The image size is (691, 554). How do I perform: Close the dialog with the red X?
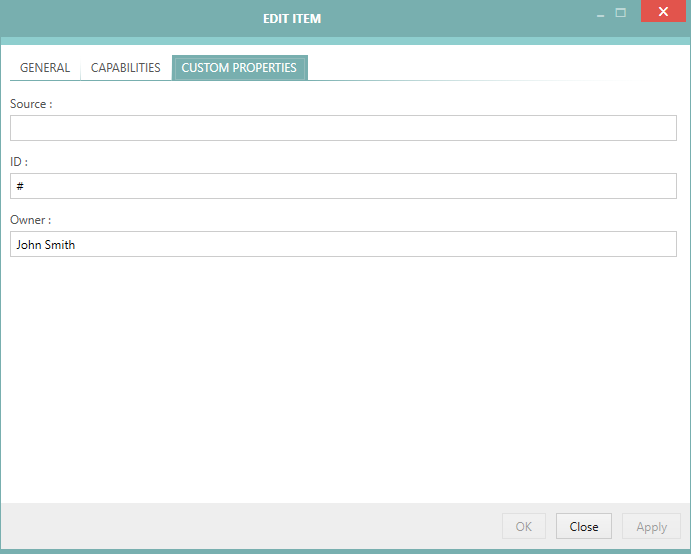point(662,13)
